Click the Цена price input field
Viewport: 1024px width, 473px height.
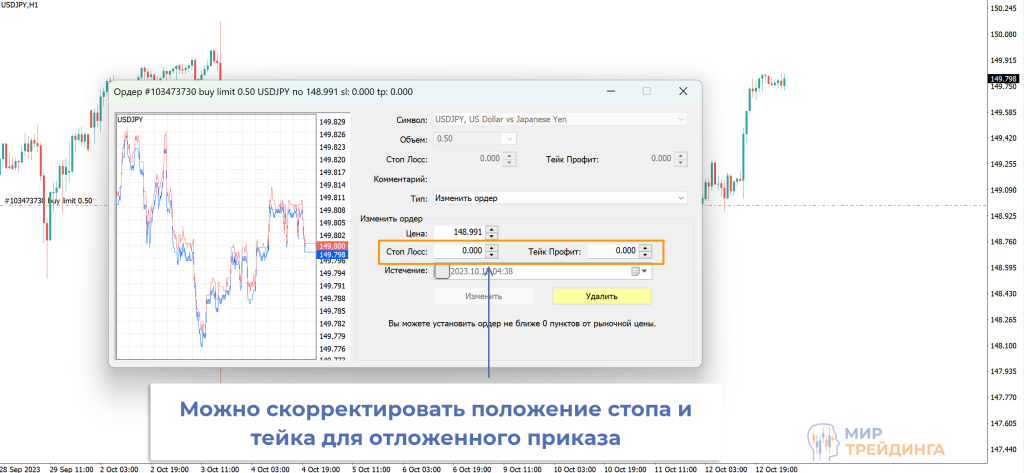[460, 231]
